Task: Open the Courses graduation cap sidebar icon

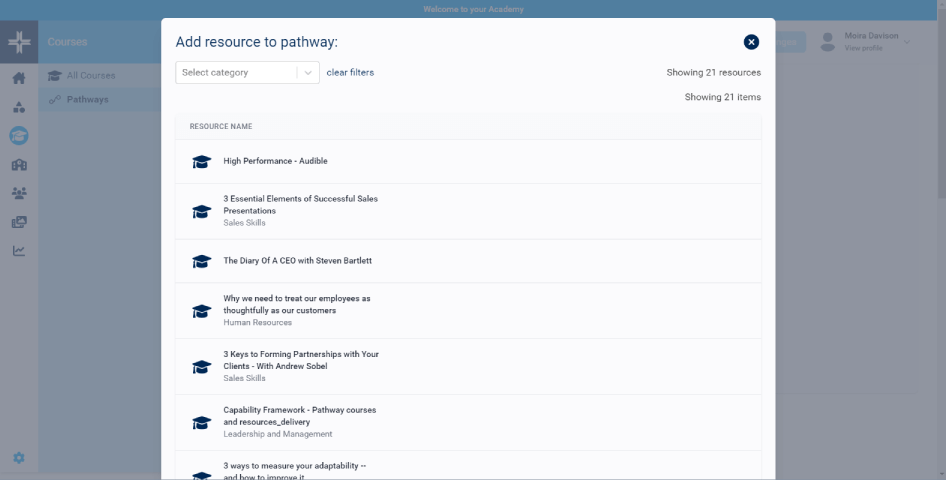Action: tap(19, 136)
